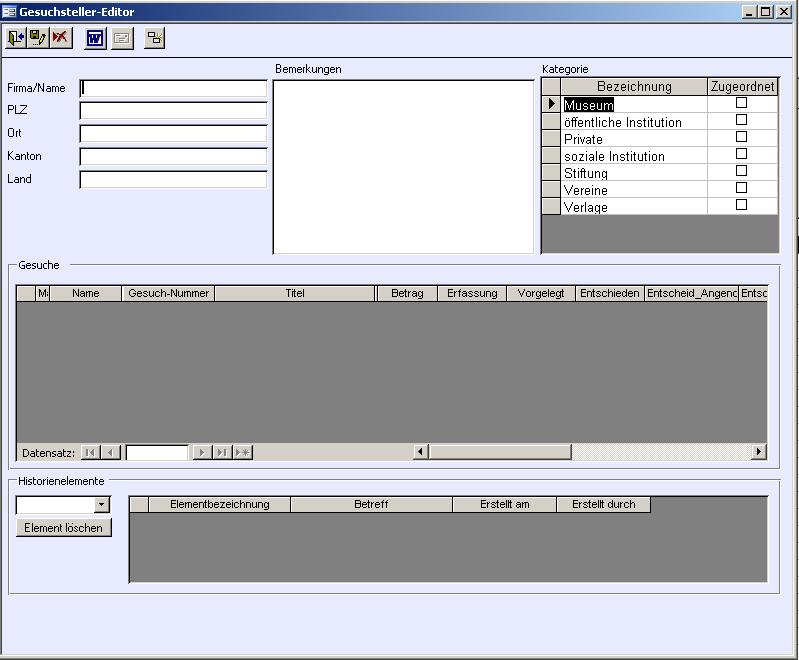This screenshot has width=799, height=660.
Task: Click into the Firma/Name input field
Action: coord(173,88)
